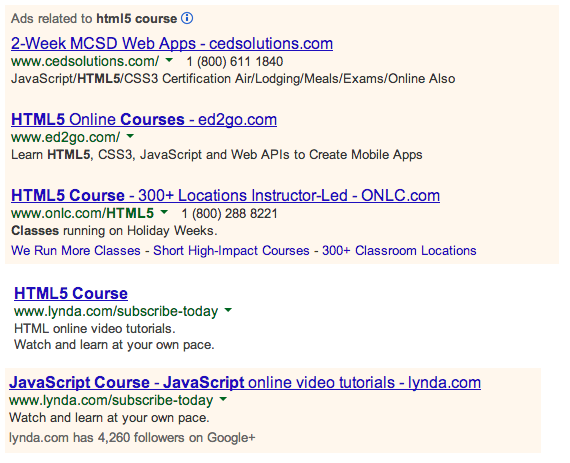570x463 pixels.
Task: Expand arrow beside lynda URL under HTML5 Course
Action: [x=228, y=310]
